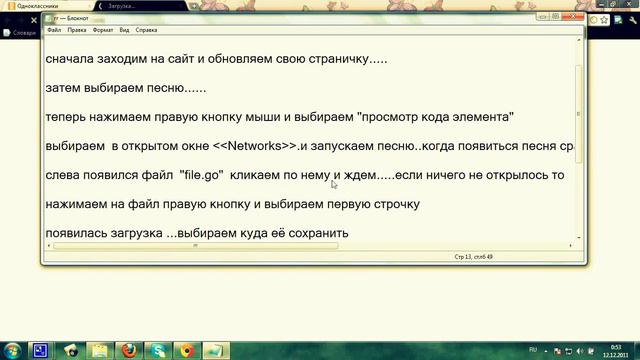
Task: Click the word <<Networks>> in text
Action: (255, 146)
